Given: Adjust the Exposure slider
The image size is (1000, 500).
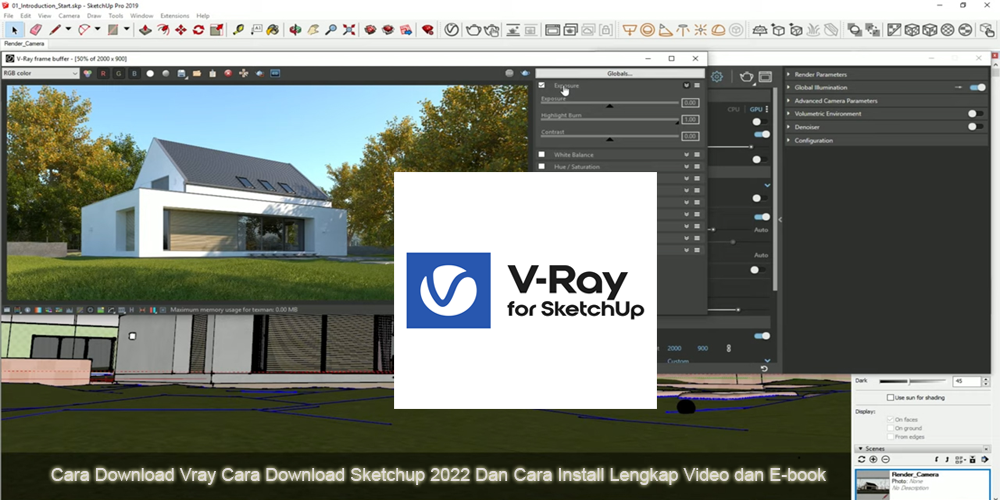Looking at the screenshot, I should 610,104.
